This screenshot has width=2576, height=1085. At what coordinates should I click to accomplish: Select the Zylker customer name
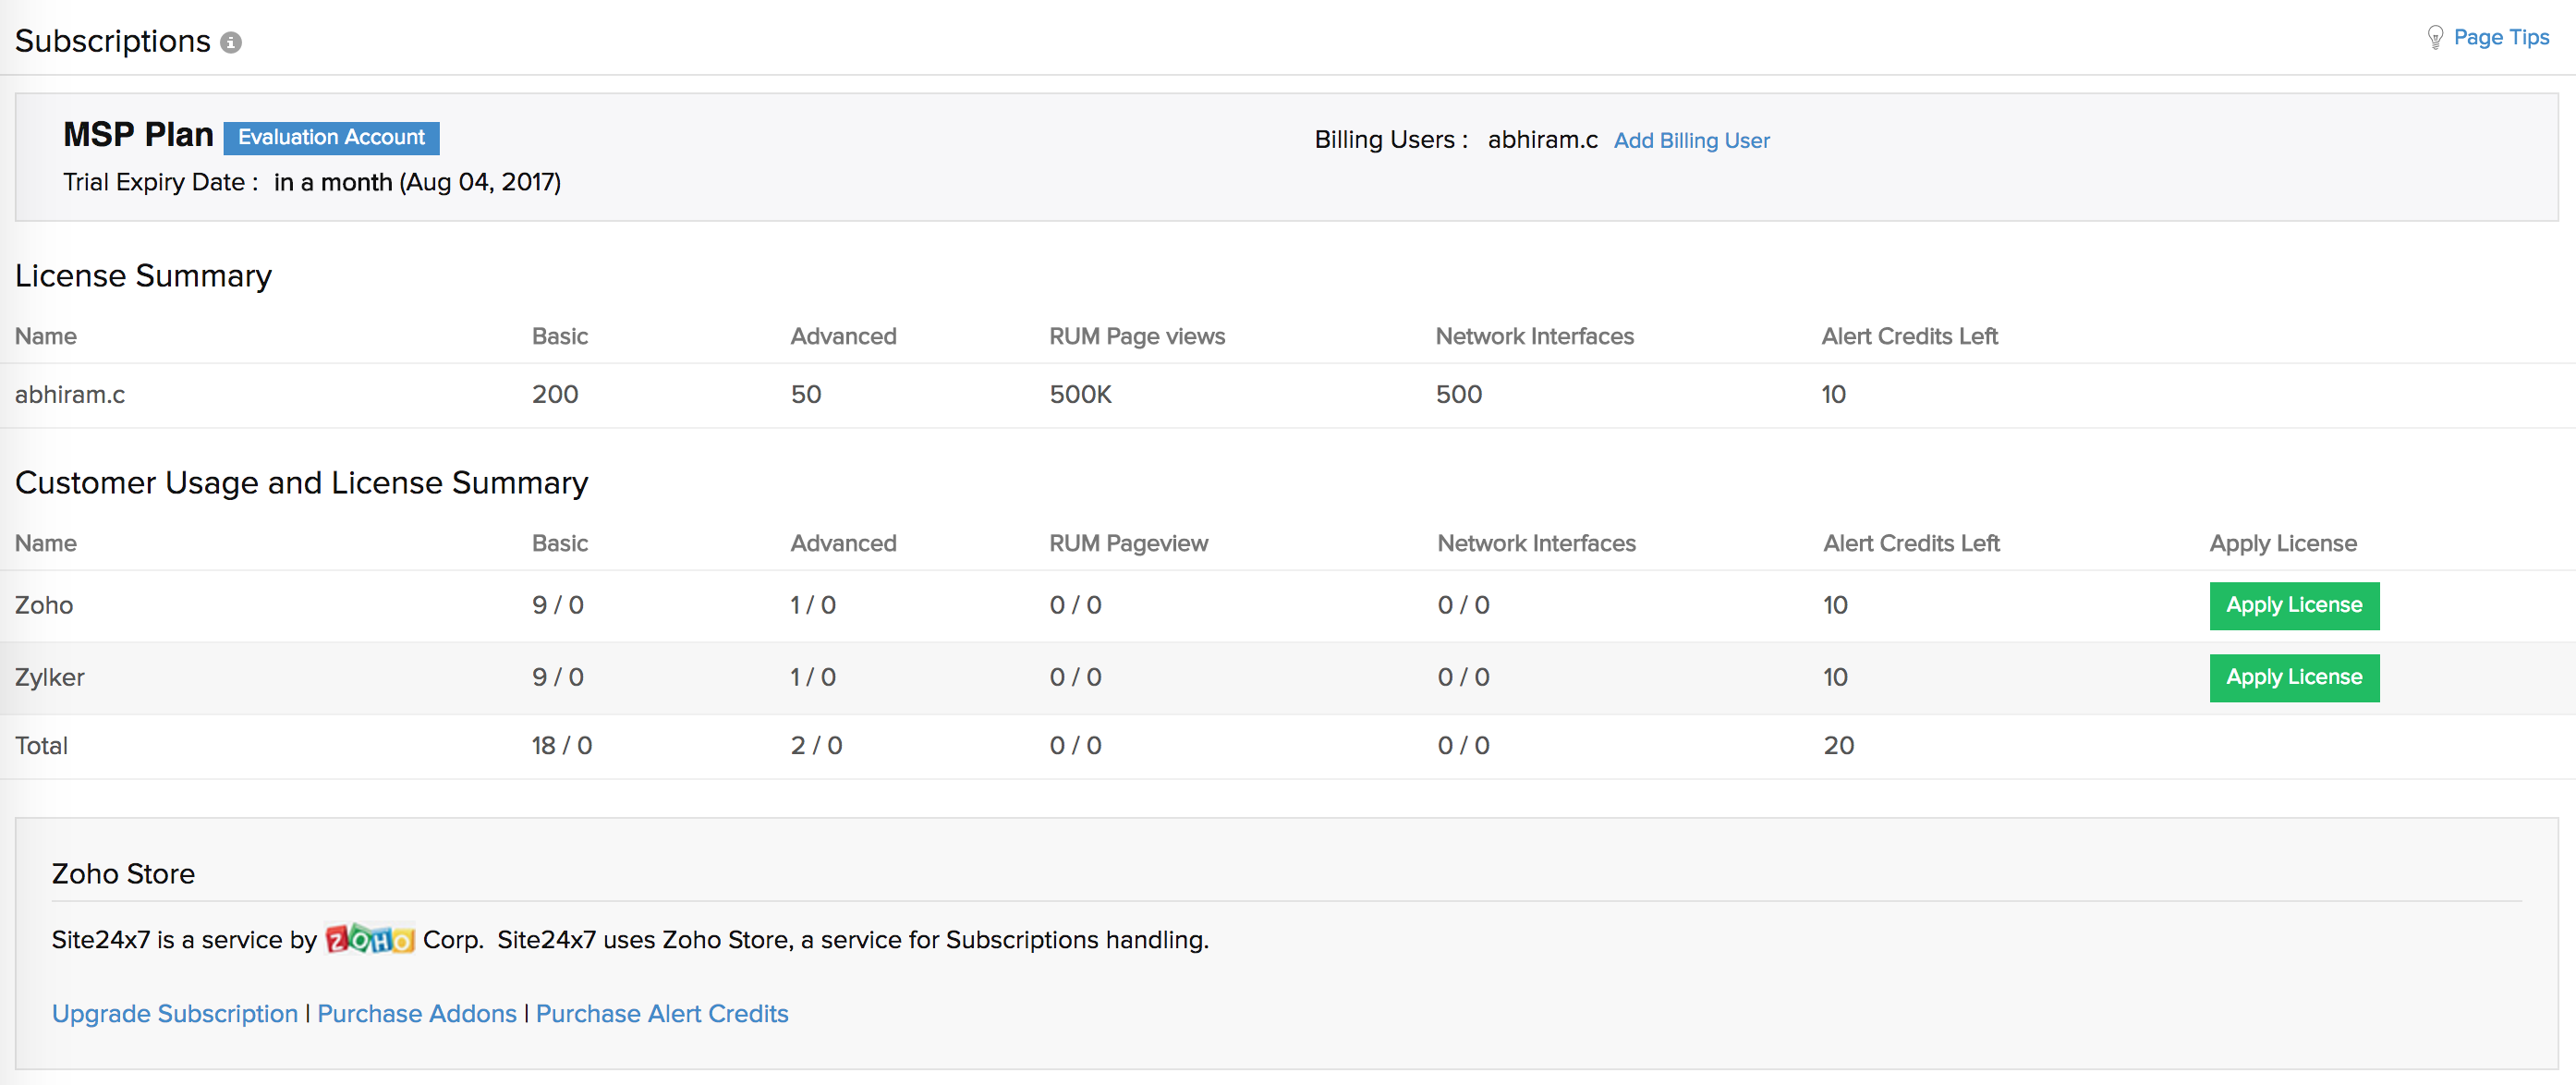50,677
